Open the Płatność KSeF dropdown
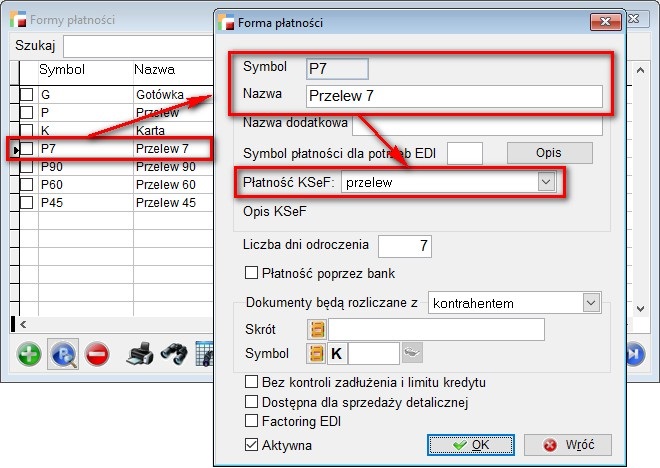The height and width of the screenshot is (468, 660). [545, 182]
